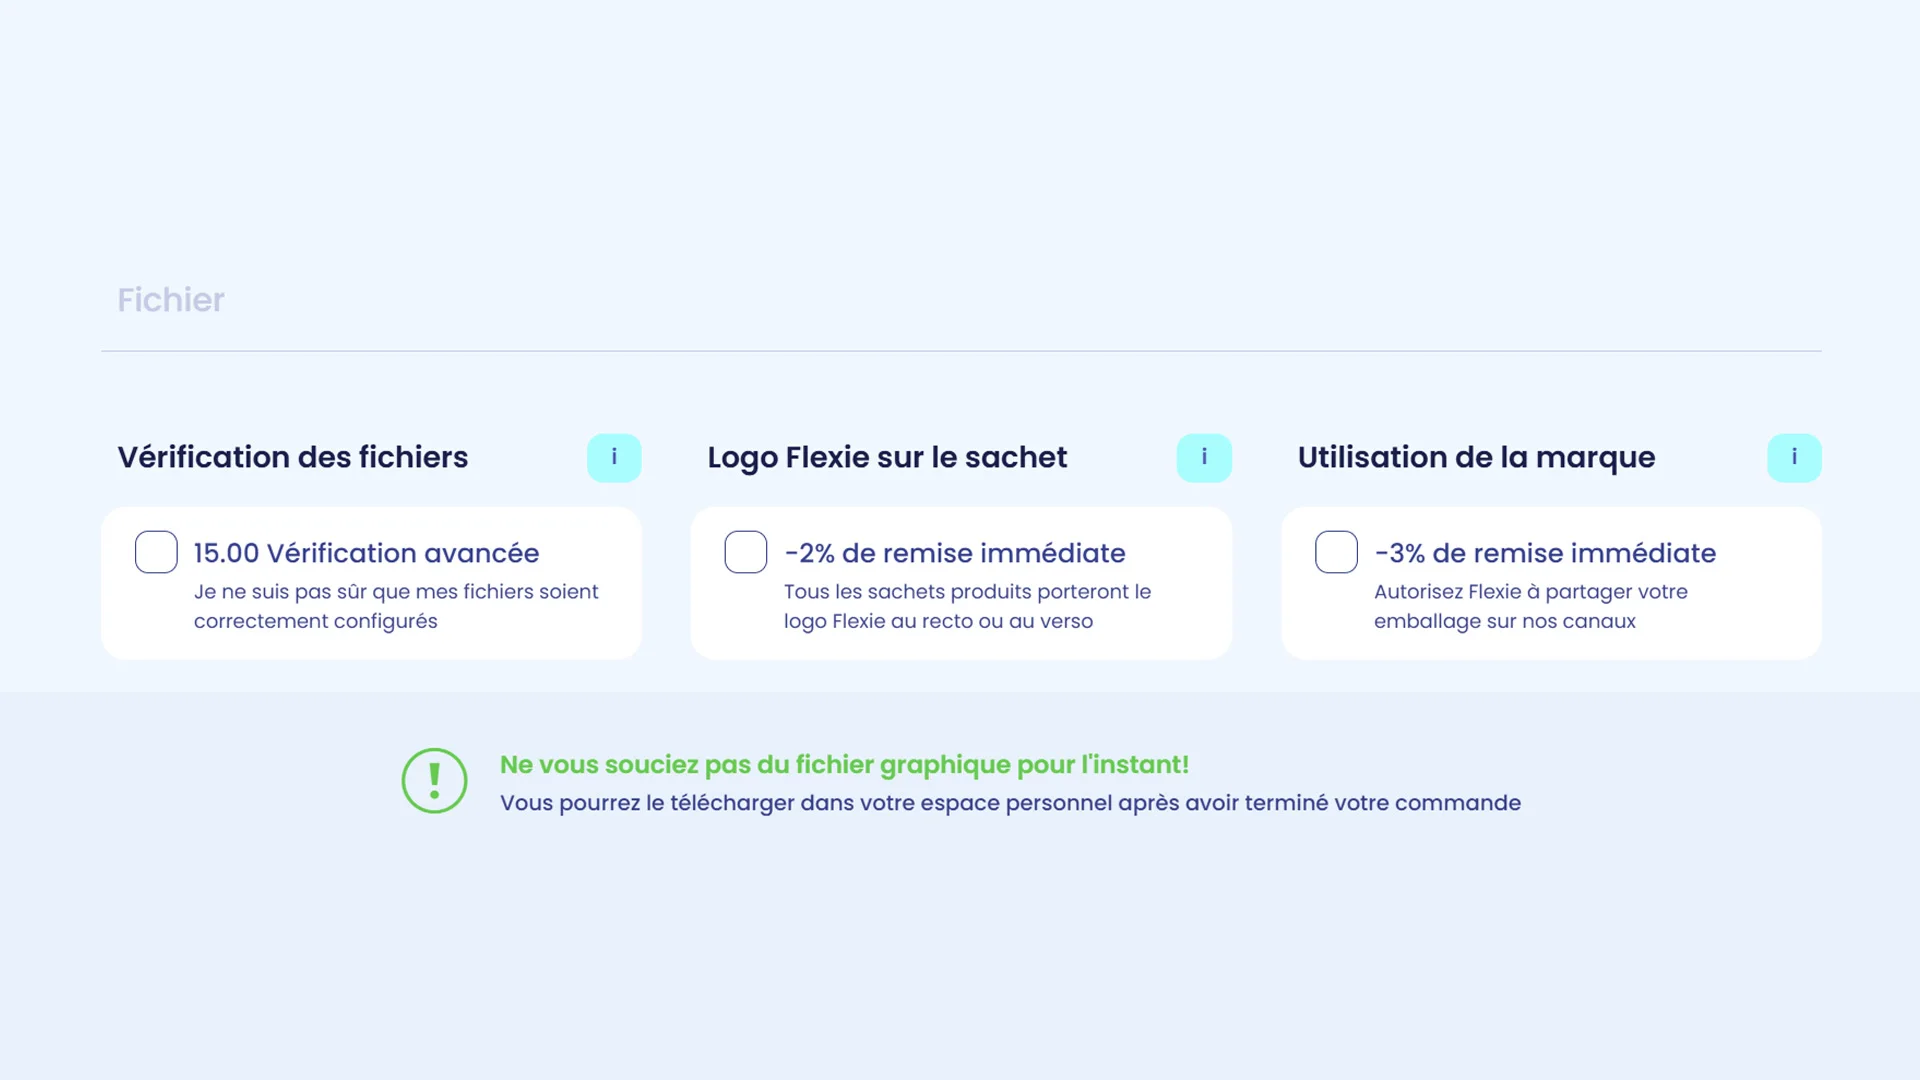Viewport: 1920px width, 1080px height.
Task: Click description about fichiers correctement configurés
Action: pyautogui.click(x=396, y=606)
